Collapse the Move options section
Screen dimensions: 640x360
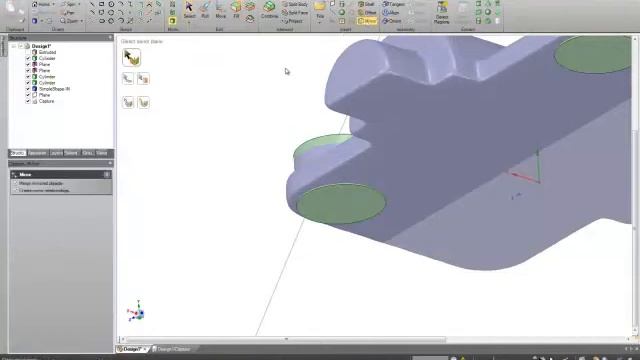tap(107, 175)
